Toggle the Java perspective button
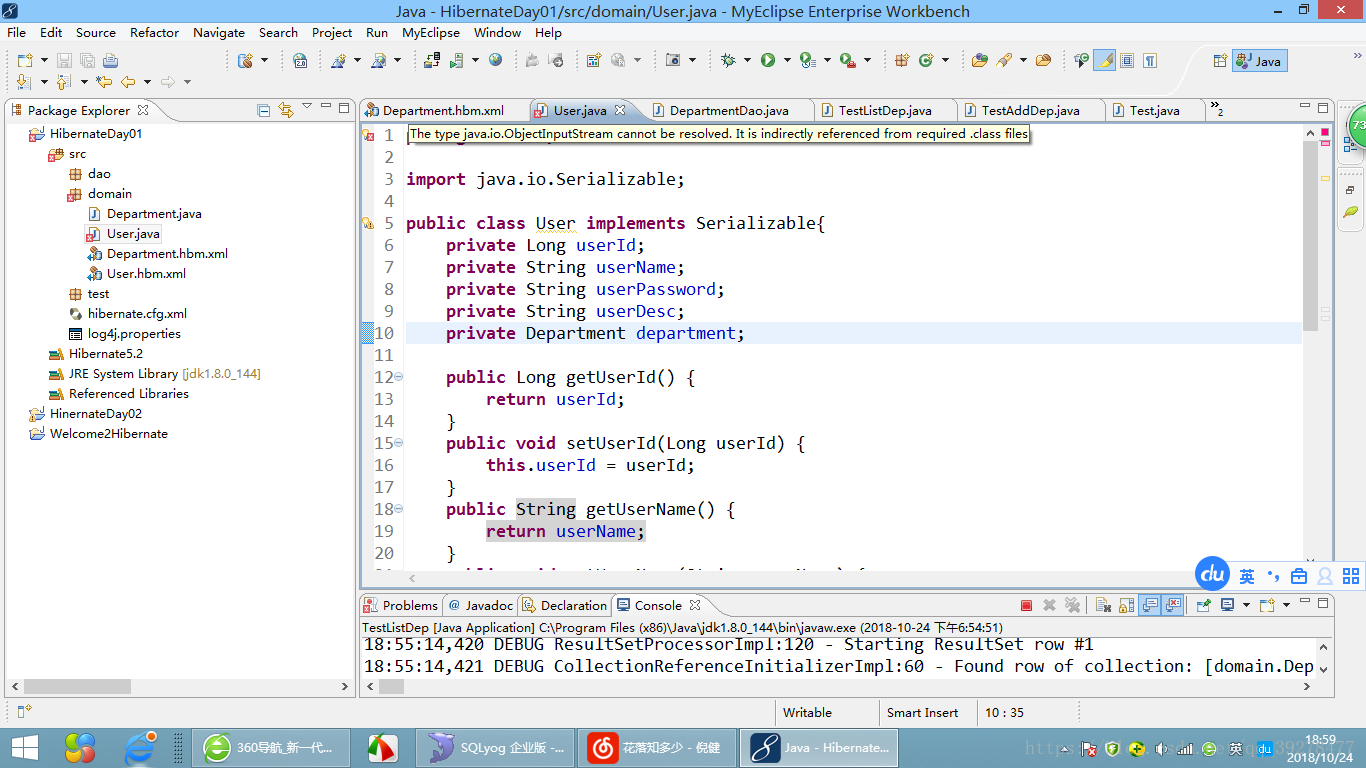 1259,61
